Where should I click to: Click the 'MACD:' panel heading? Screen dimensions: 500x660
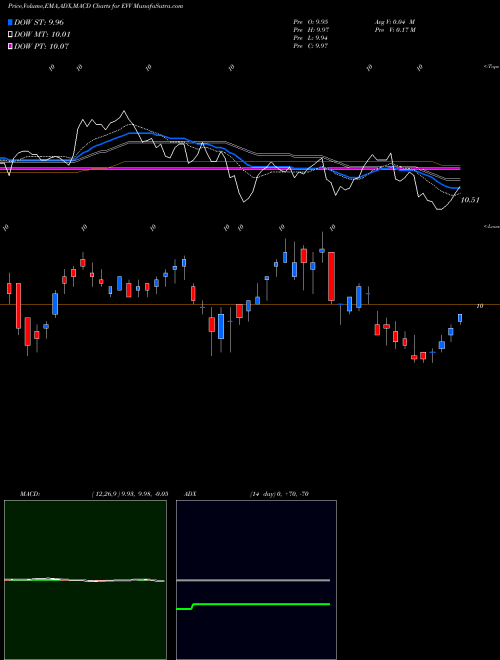click(x=30, y=494)
